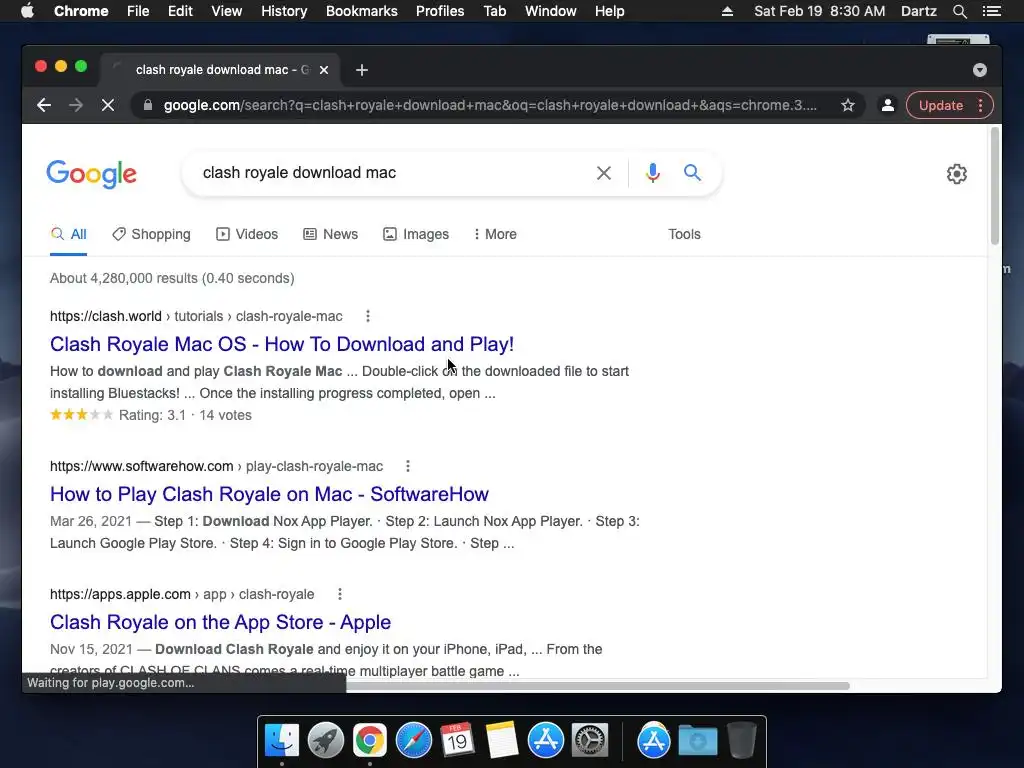Open Notification Center list icon
The height and width of the screenshot is (768, 1024).
pos(991,11)
